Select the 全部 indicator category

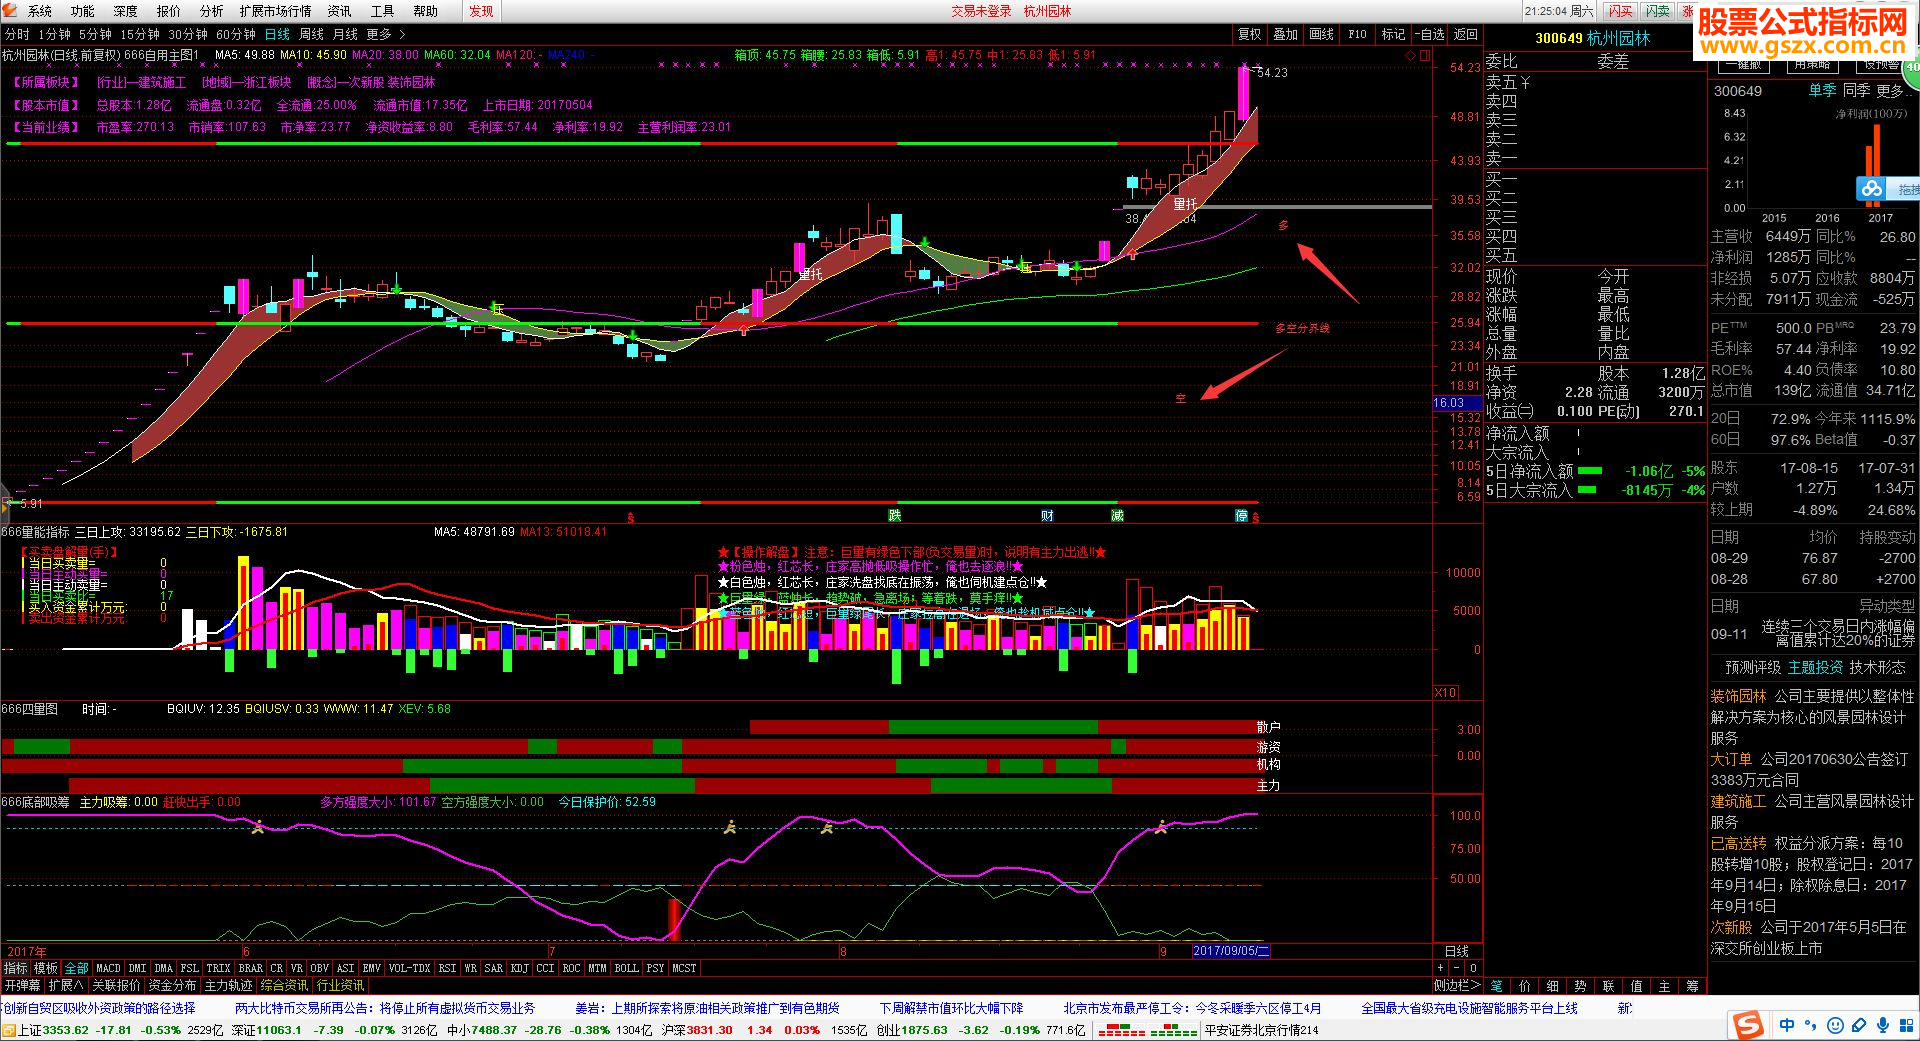pos(76,968)
